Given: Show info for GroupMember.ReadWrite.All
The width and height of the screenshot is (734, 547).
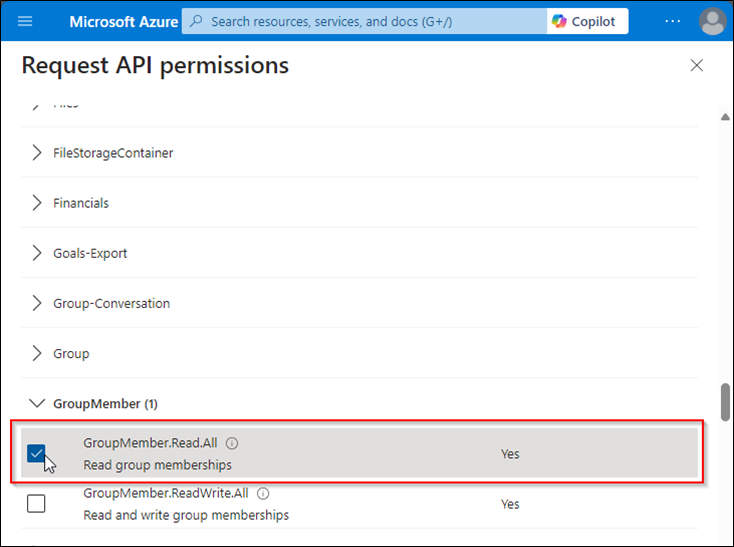Looking at the screenshot, I should (x=263, y=493).
